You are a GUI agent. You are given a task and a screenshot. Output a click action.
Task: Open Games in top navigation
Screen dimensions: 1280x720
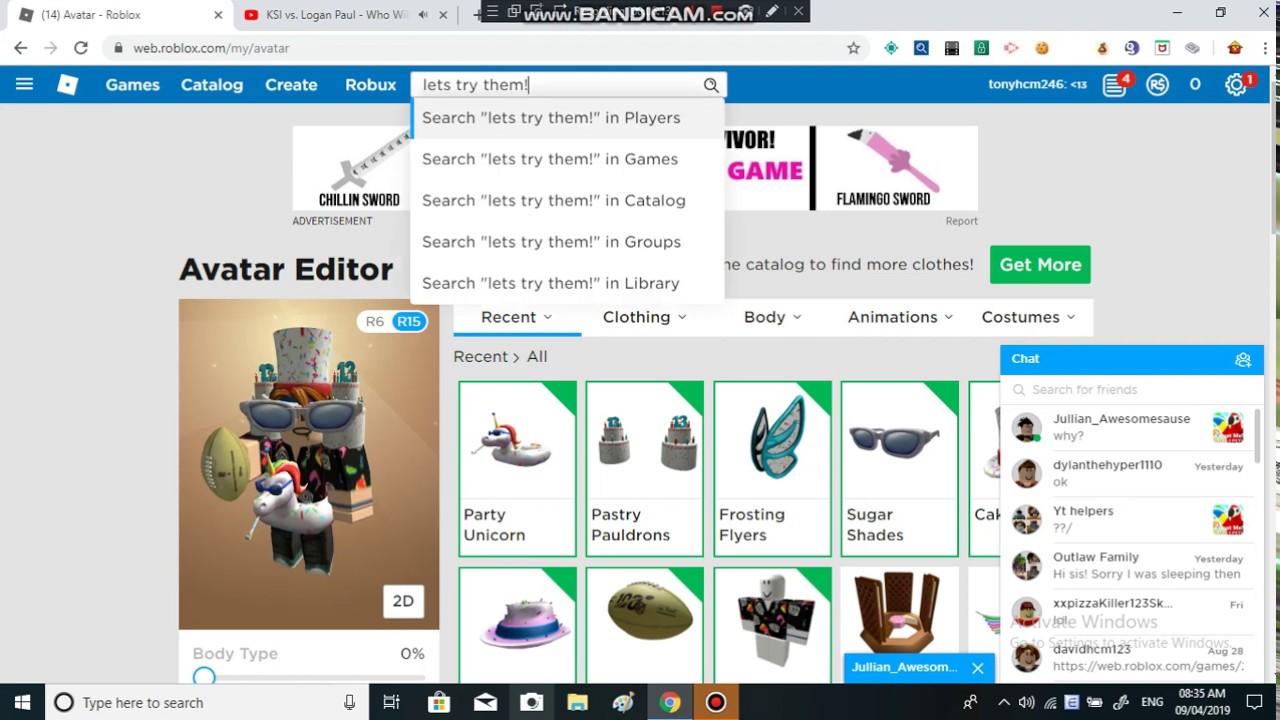(133, 85)
